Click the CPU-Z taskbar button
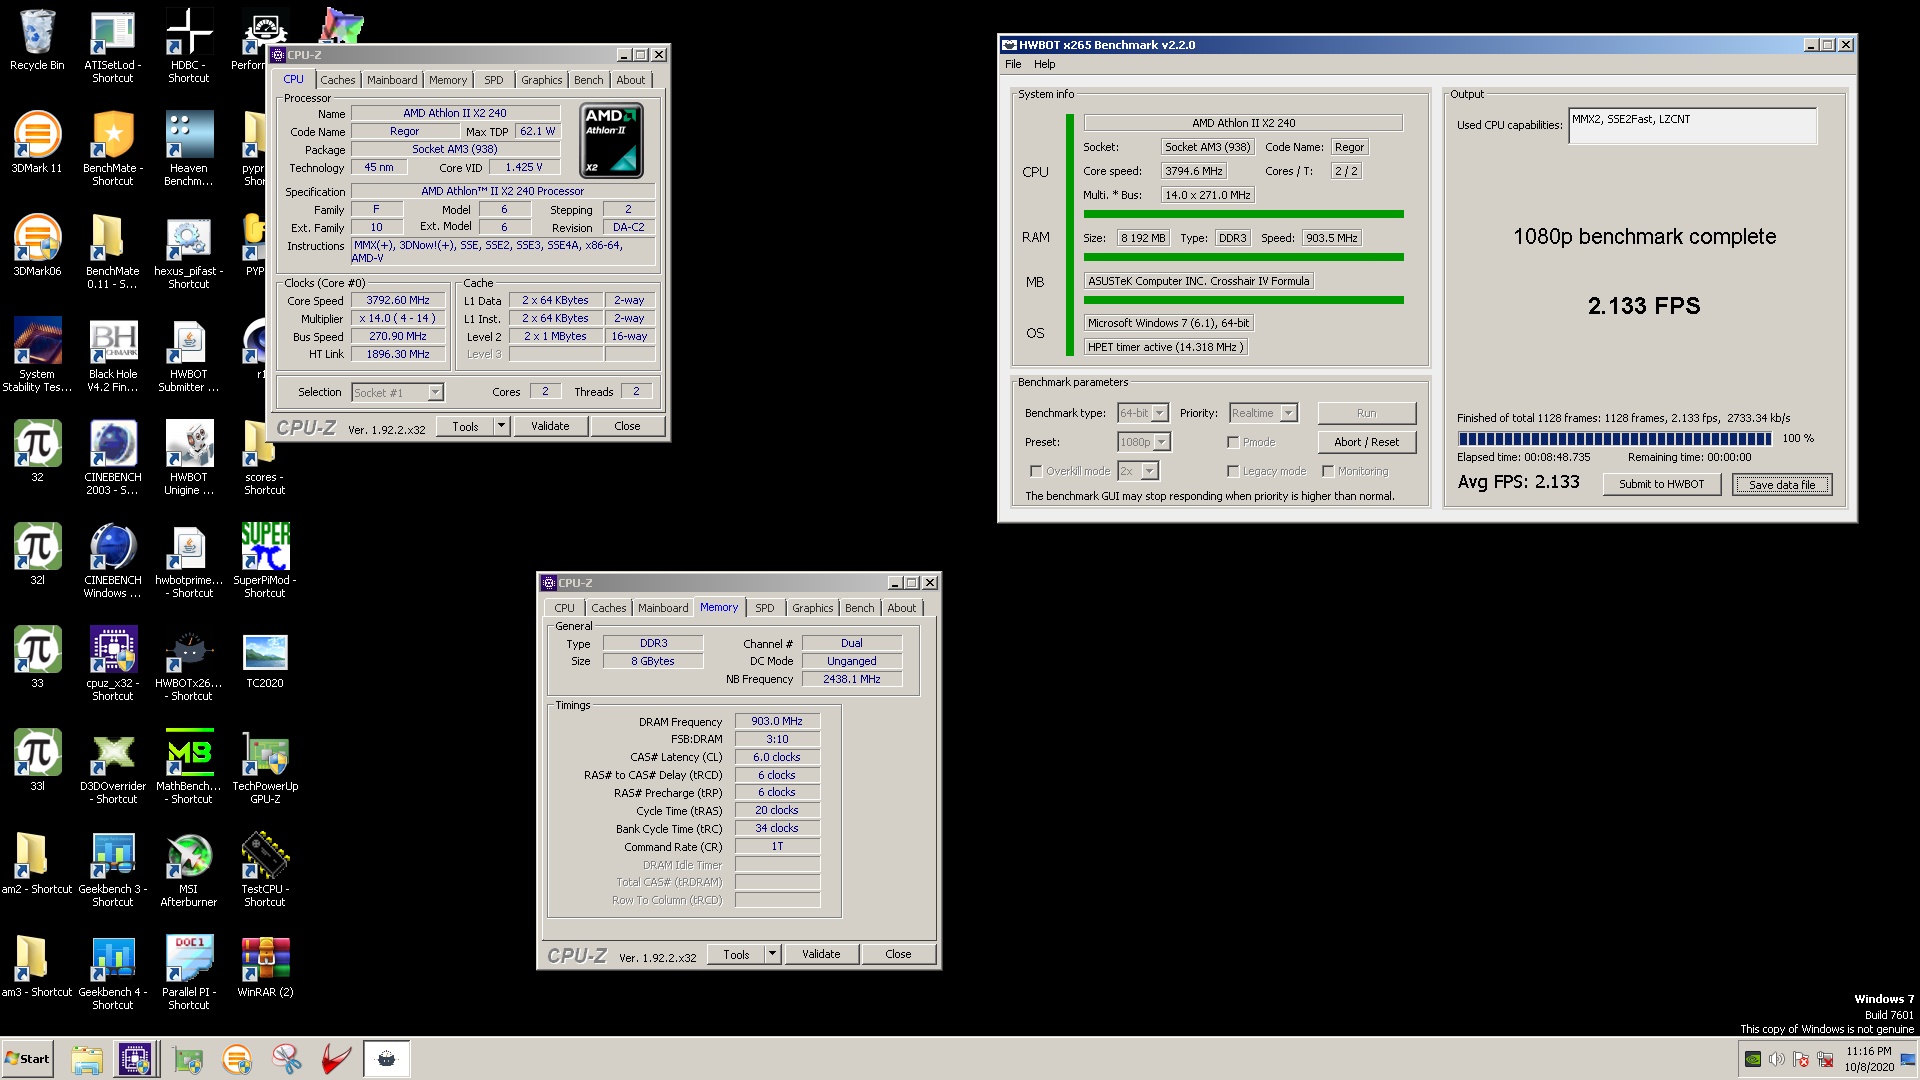1920x1080 pixels. (x=135, y=1059)
